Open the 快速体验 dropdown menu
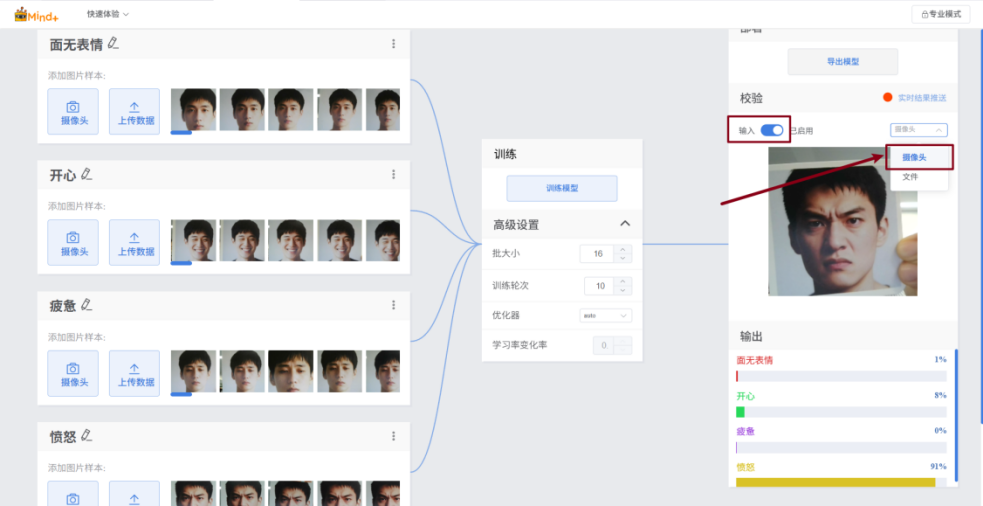The height and width of the screenshot is (506, 983). (x=108, y=14)
